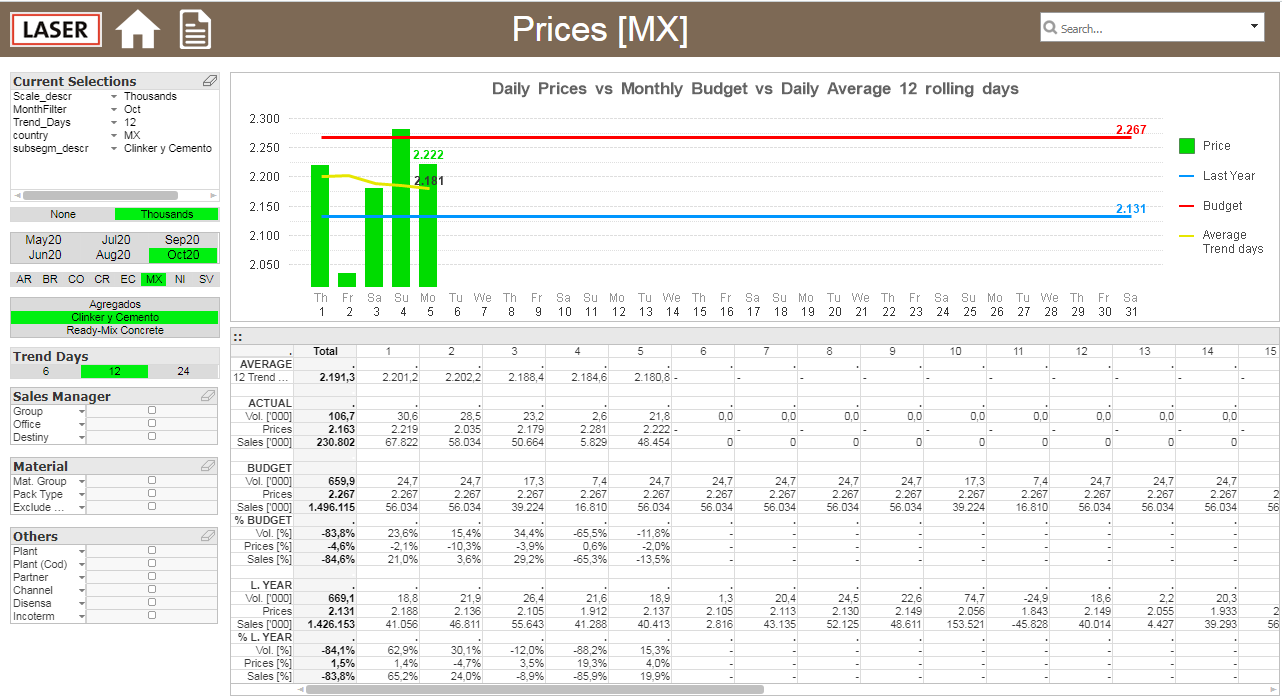Image resolution: width=1282 pixels, height=699 pixels.
Task: Expand the search box dropdown arrow
Action: [1255, 27]
